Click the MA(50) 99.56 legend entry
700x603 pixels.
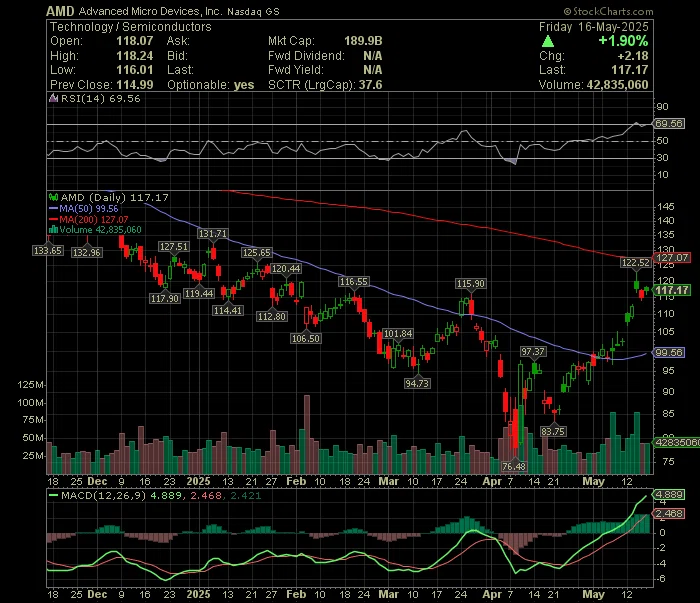[x=89, y=208]
